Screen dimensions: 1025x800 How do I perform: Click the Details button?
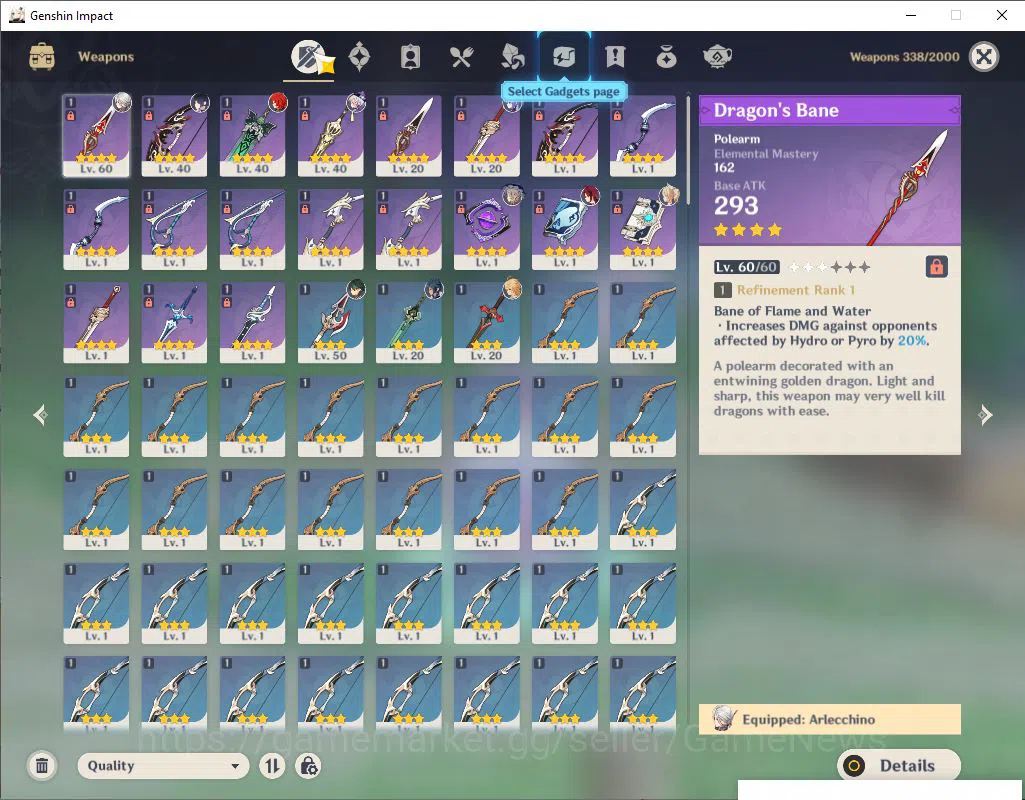pyautogui.click(x=899, y=765)
